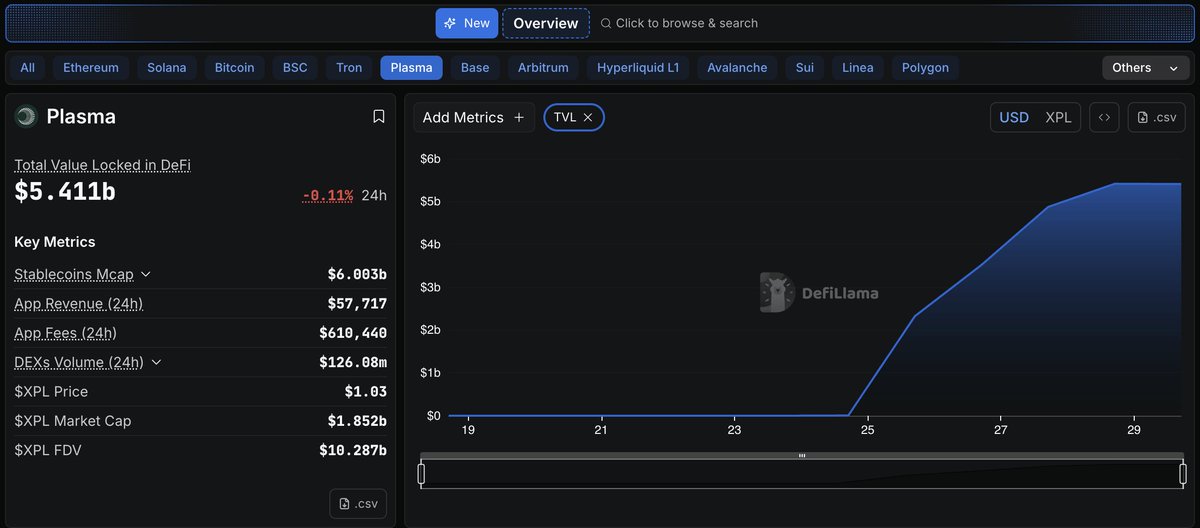Screen dimensions: 1200x528
Task: Select the Plasma chain filter
Action: (411, 68)
